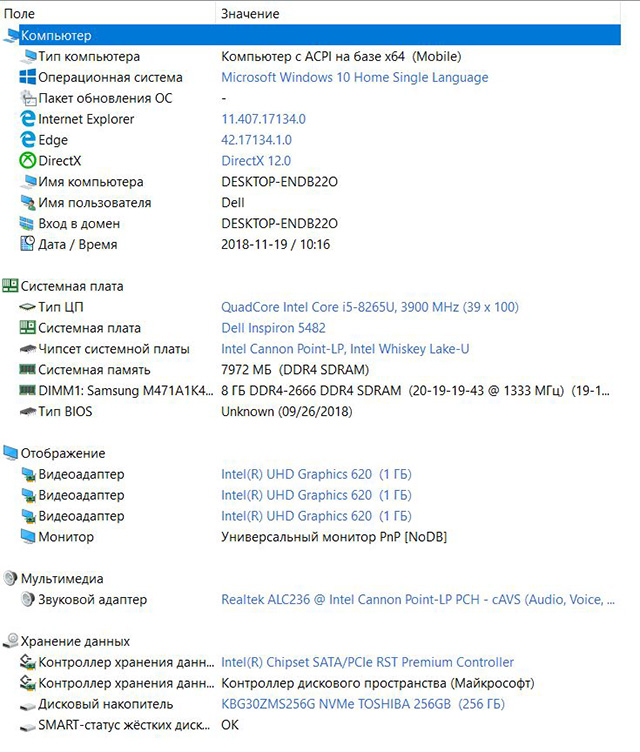Click the Тип компьютера row icon

coord(28,56)
